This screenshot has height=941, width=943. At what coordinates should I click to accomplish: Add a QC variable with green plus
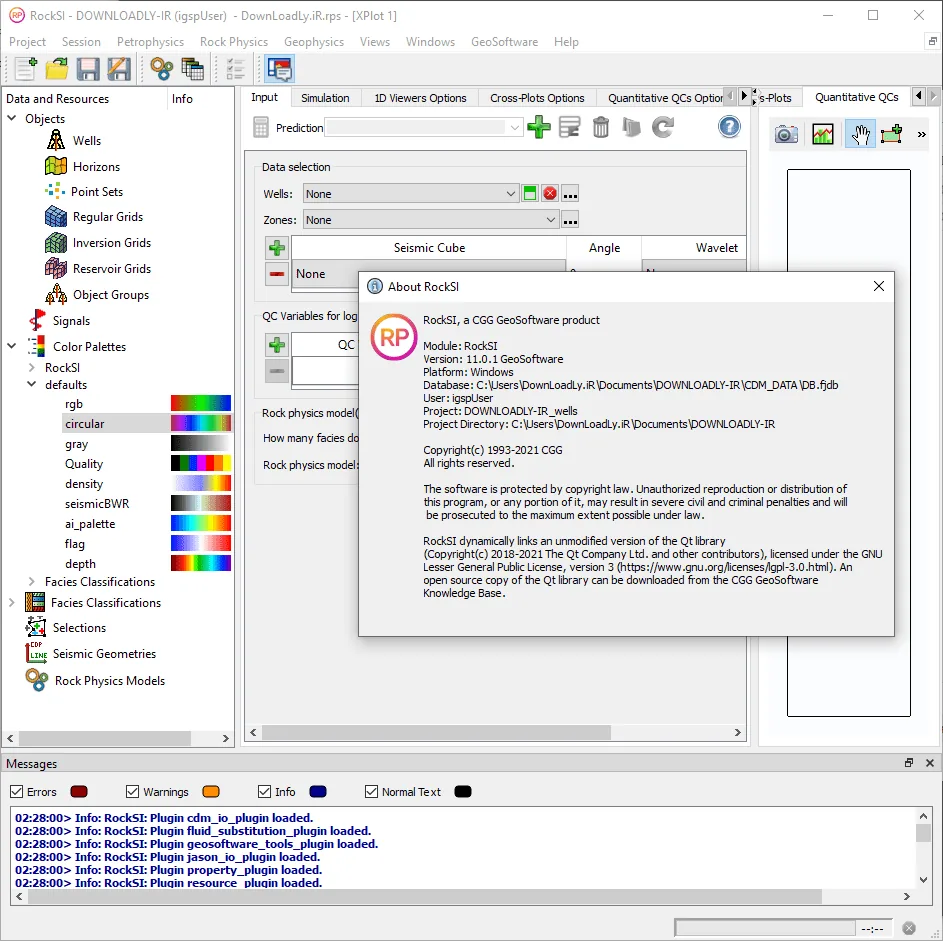point(277,345)
